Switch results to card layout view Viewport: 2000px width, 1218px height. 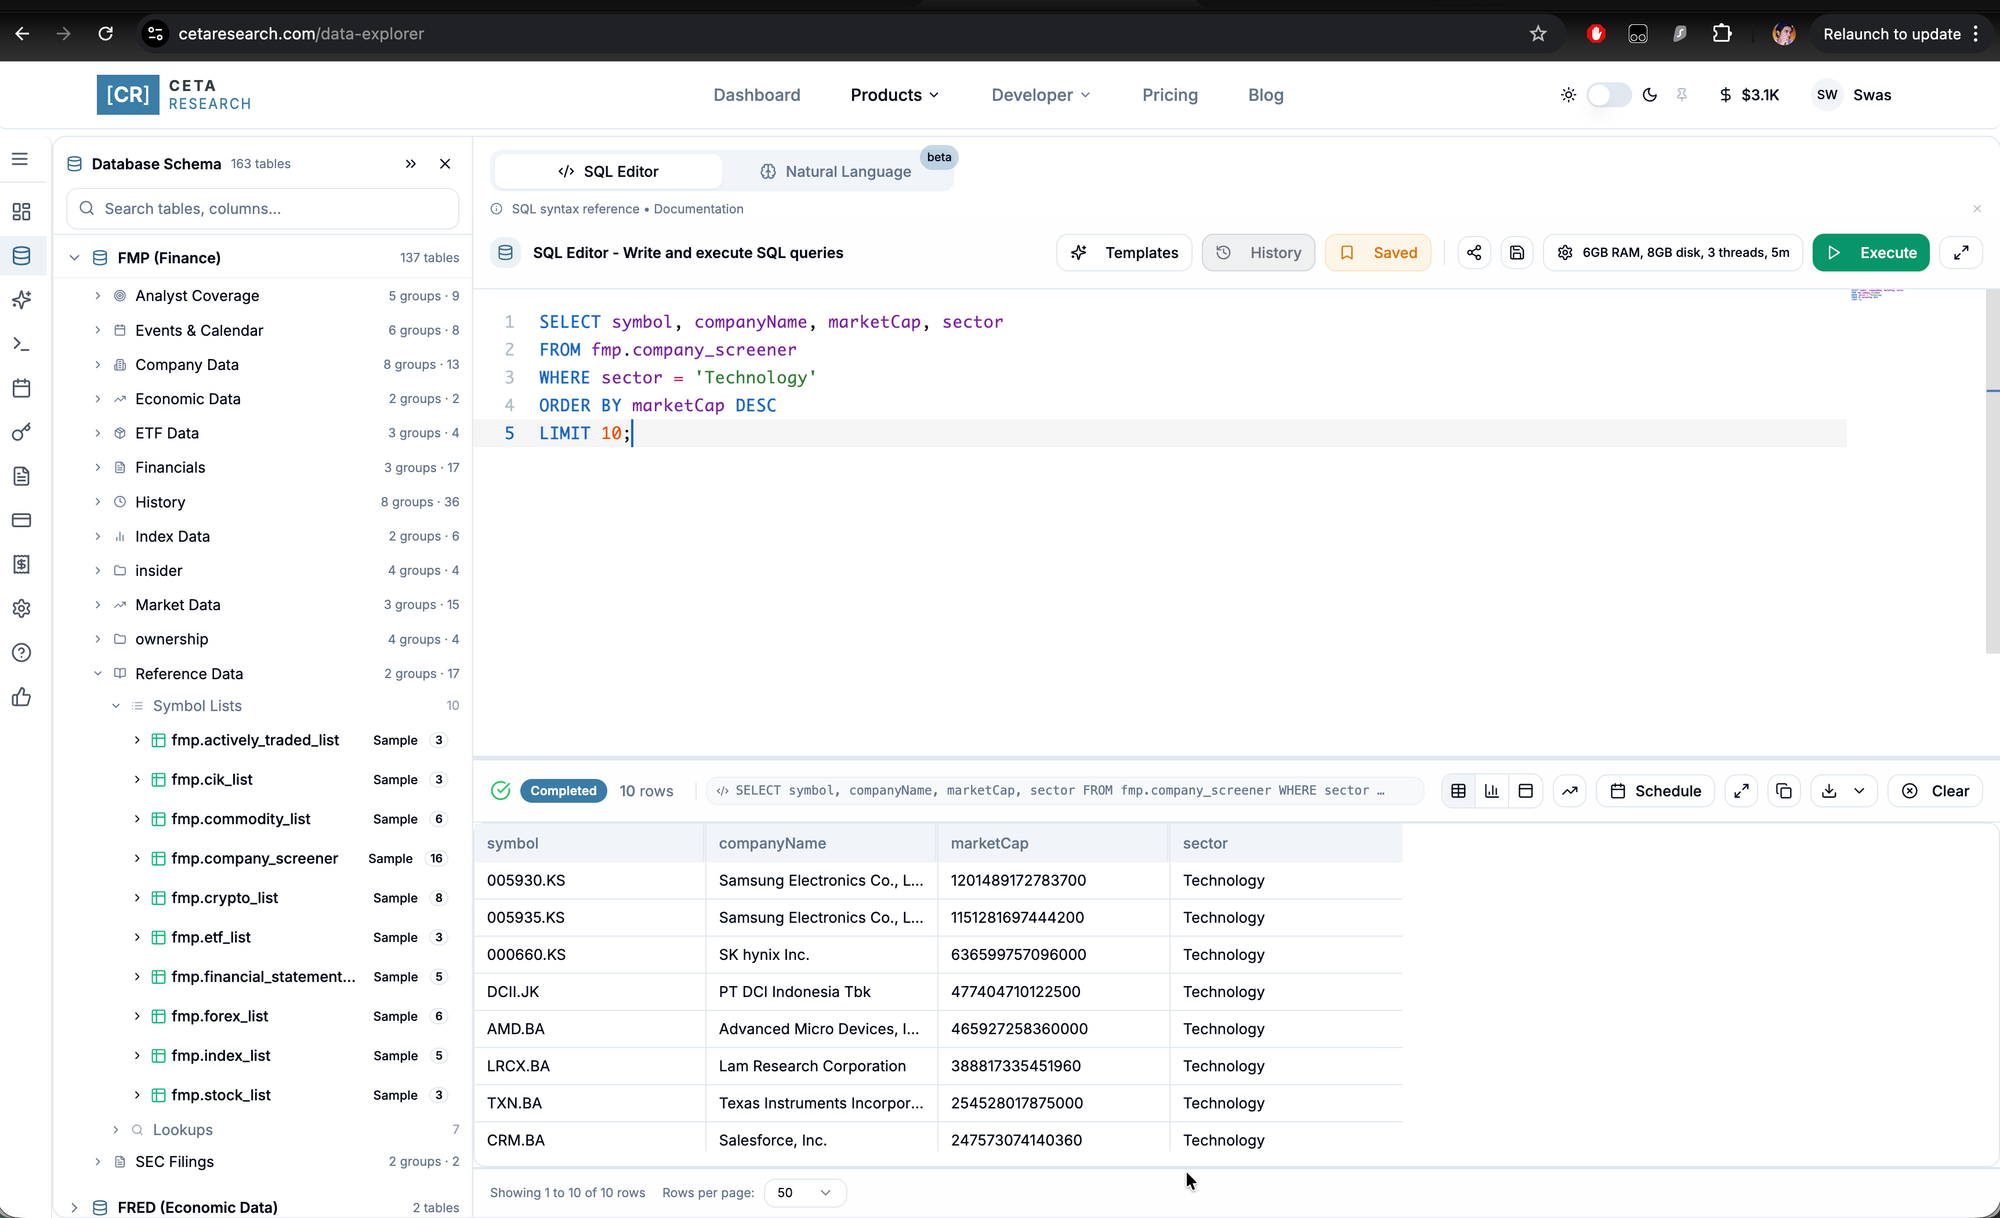click(x=1526, y=791)
